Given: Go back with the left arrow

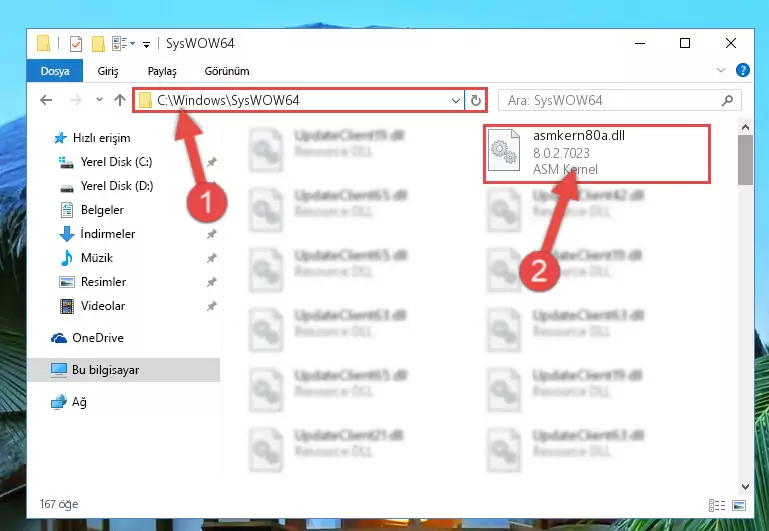Looking at the screenshot, I should [x=46, y=100].
